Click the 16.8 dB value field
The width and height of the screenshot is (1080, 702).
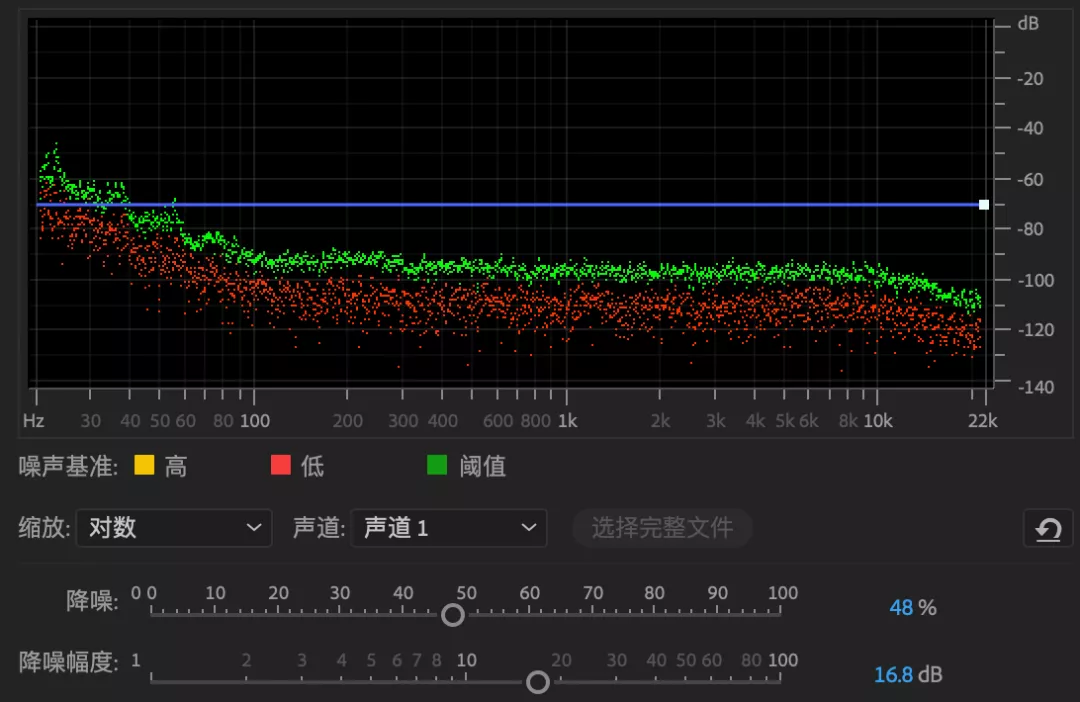click(x=907, y=674)
